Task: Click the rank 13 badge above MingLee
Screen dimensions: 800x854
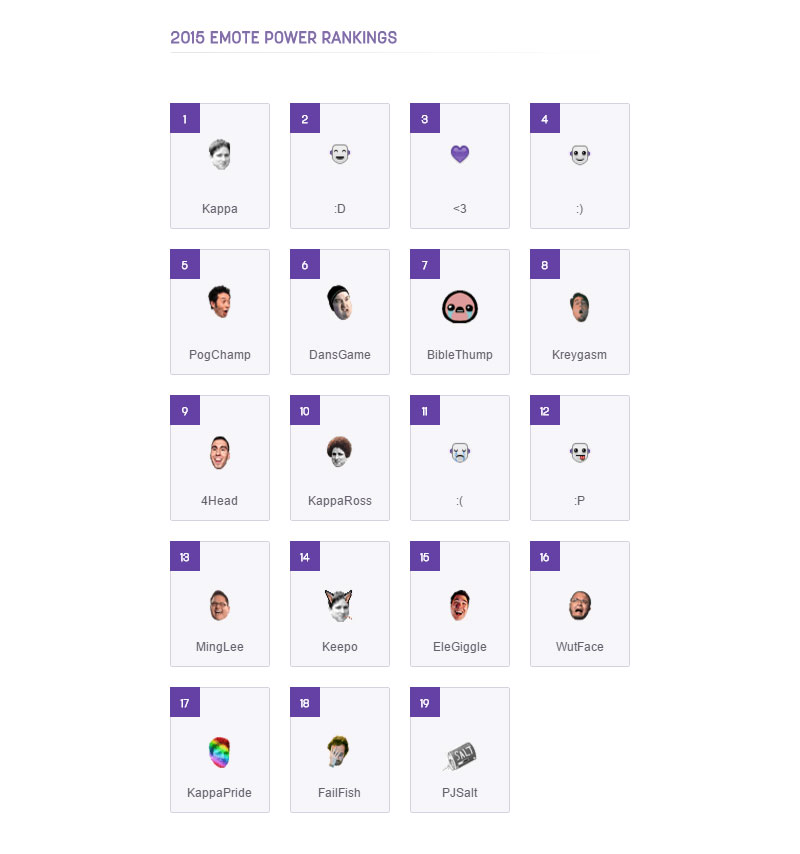Action: click(185, 557)
